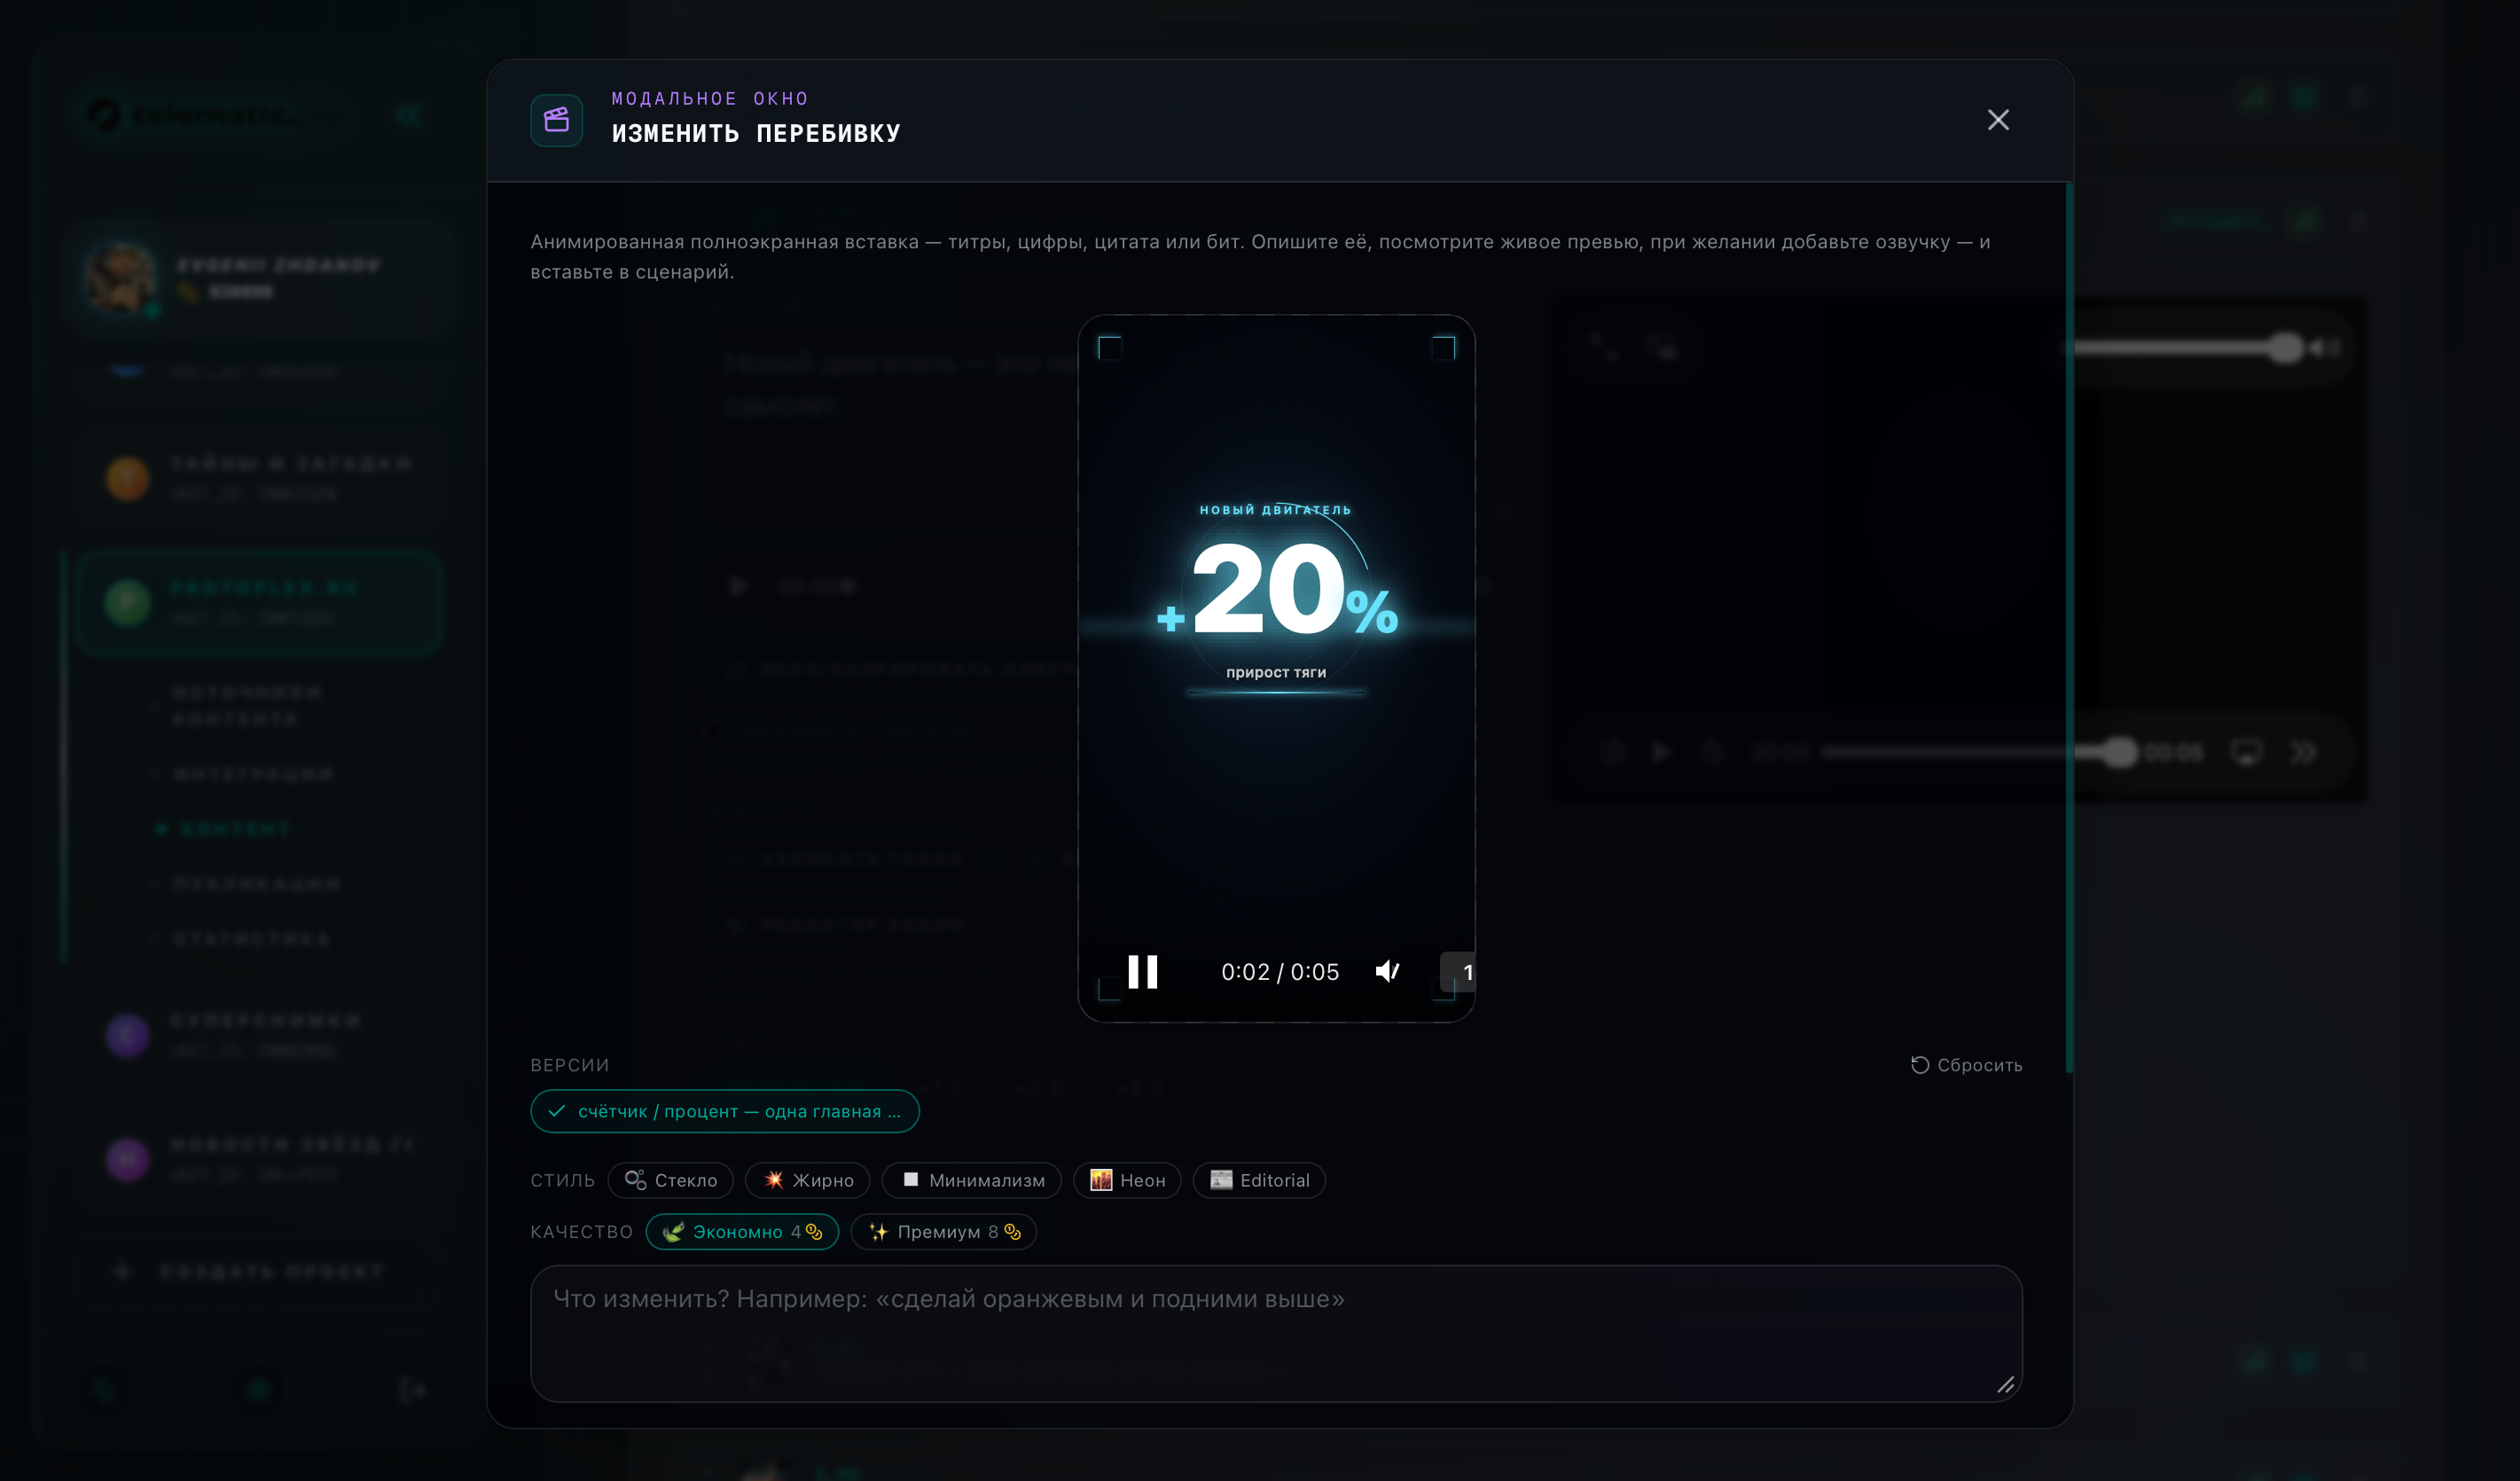2520x1481 pixels.
Task: Click play in background video player
Action: [x=1660, y=752]
